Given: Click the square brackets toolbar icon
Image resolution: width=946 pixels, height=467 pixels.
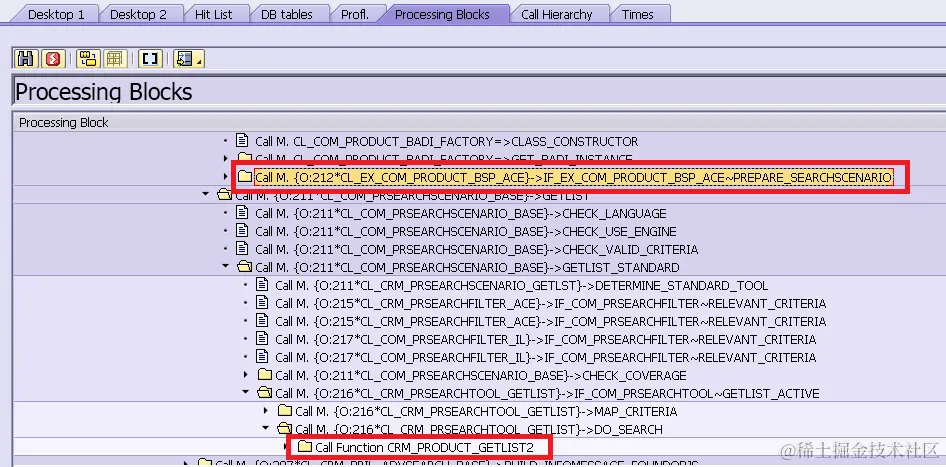Looking at the screenshot, I should pos(150,59).
